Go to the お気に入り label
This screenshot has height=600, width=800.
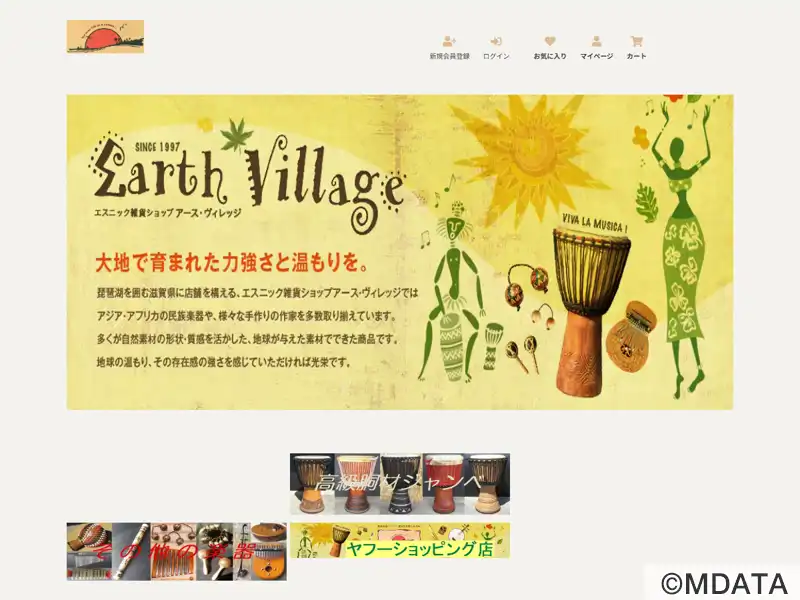[x=550, y=56]
